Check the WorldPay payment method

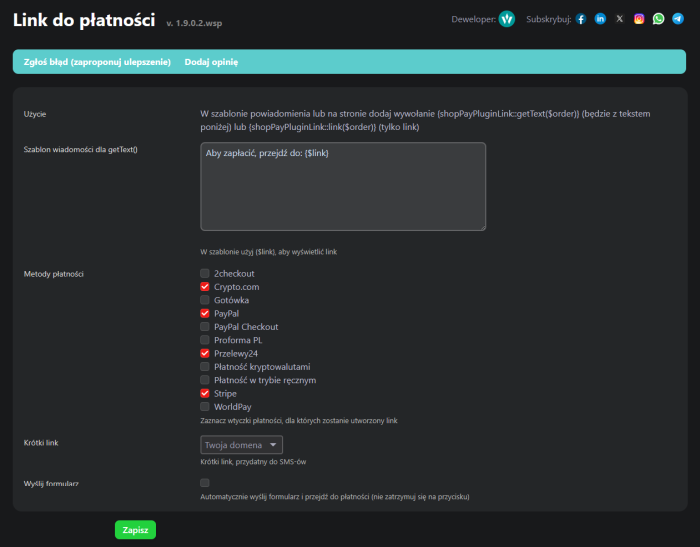[205, 407]
